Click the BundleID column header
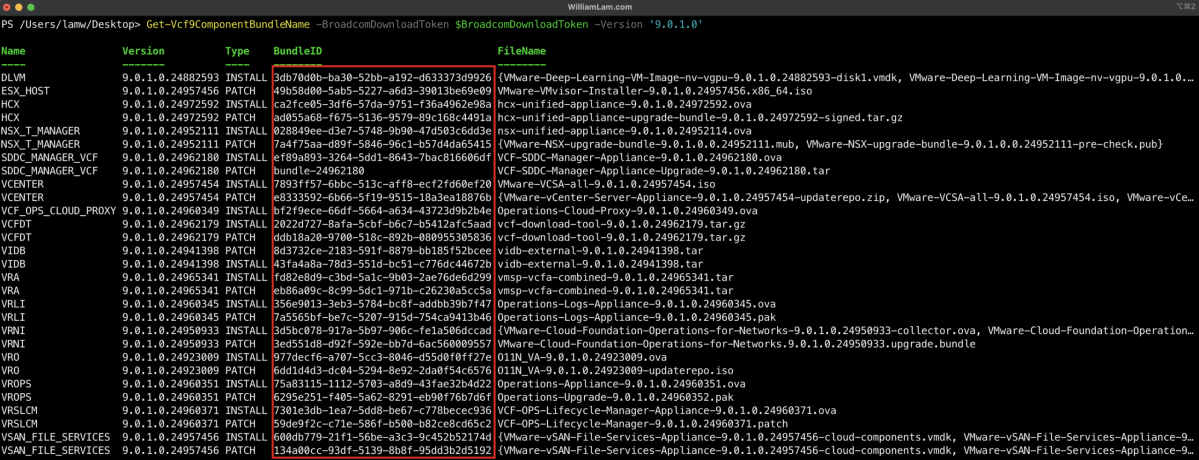Screen dimensions: 1199x460 point(297,51)
